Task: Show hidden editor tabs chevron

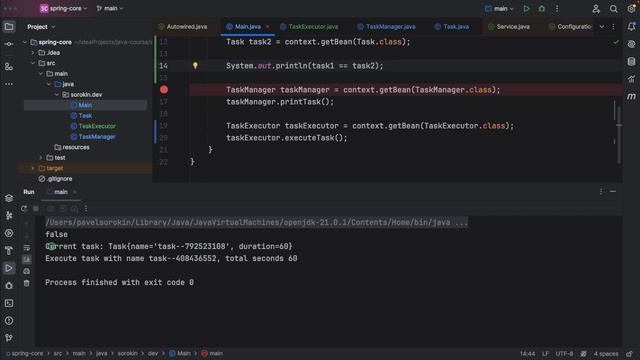Action: [602, 27]
